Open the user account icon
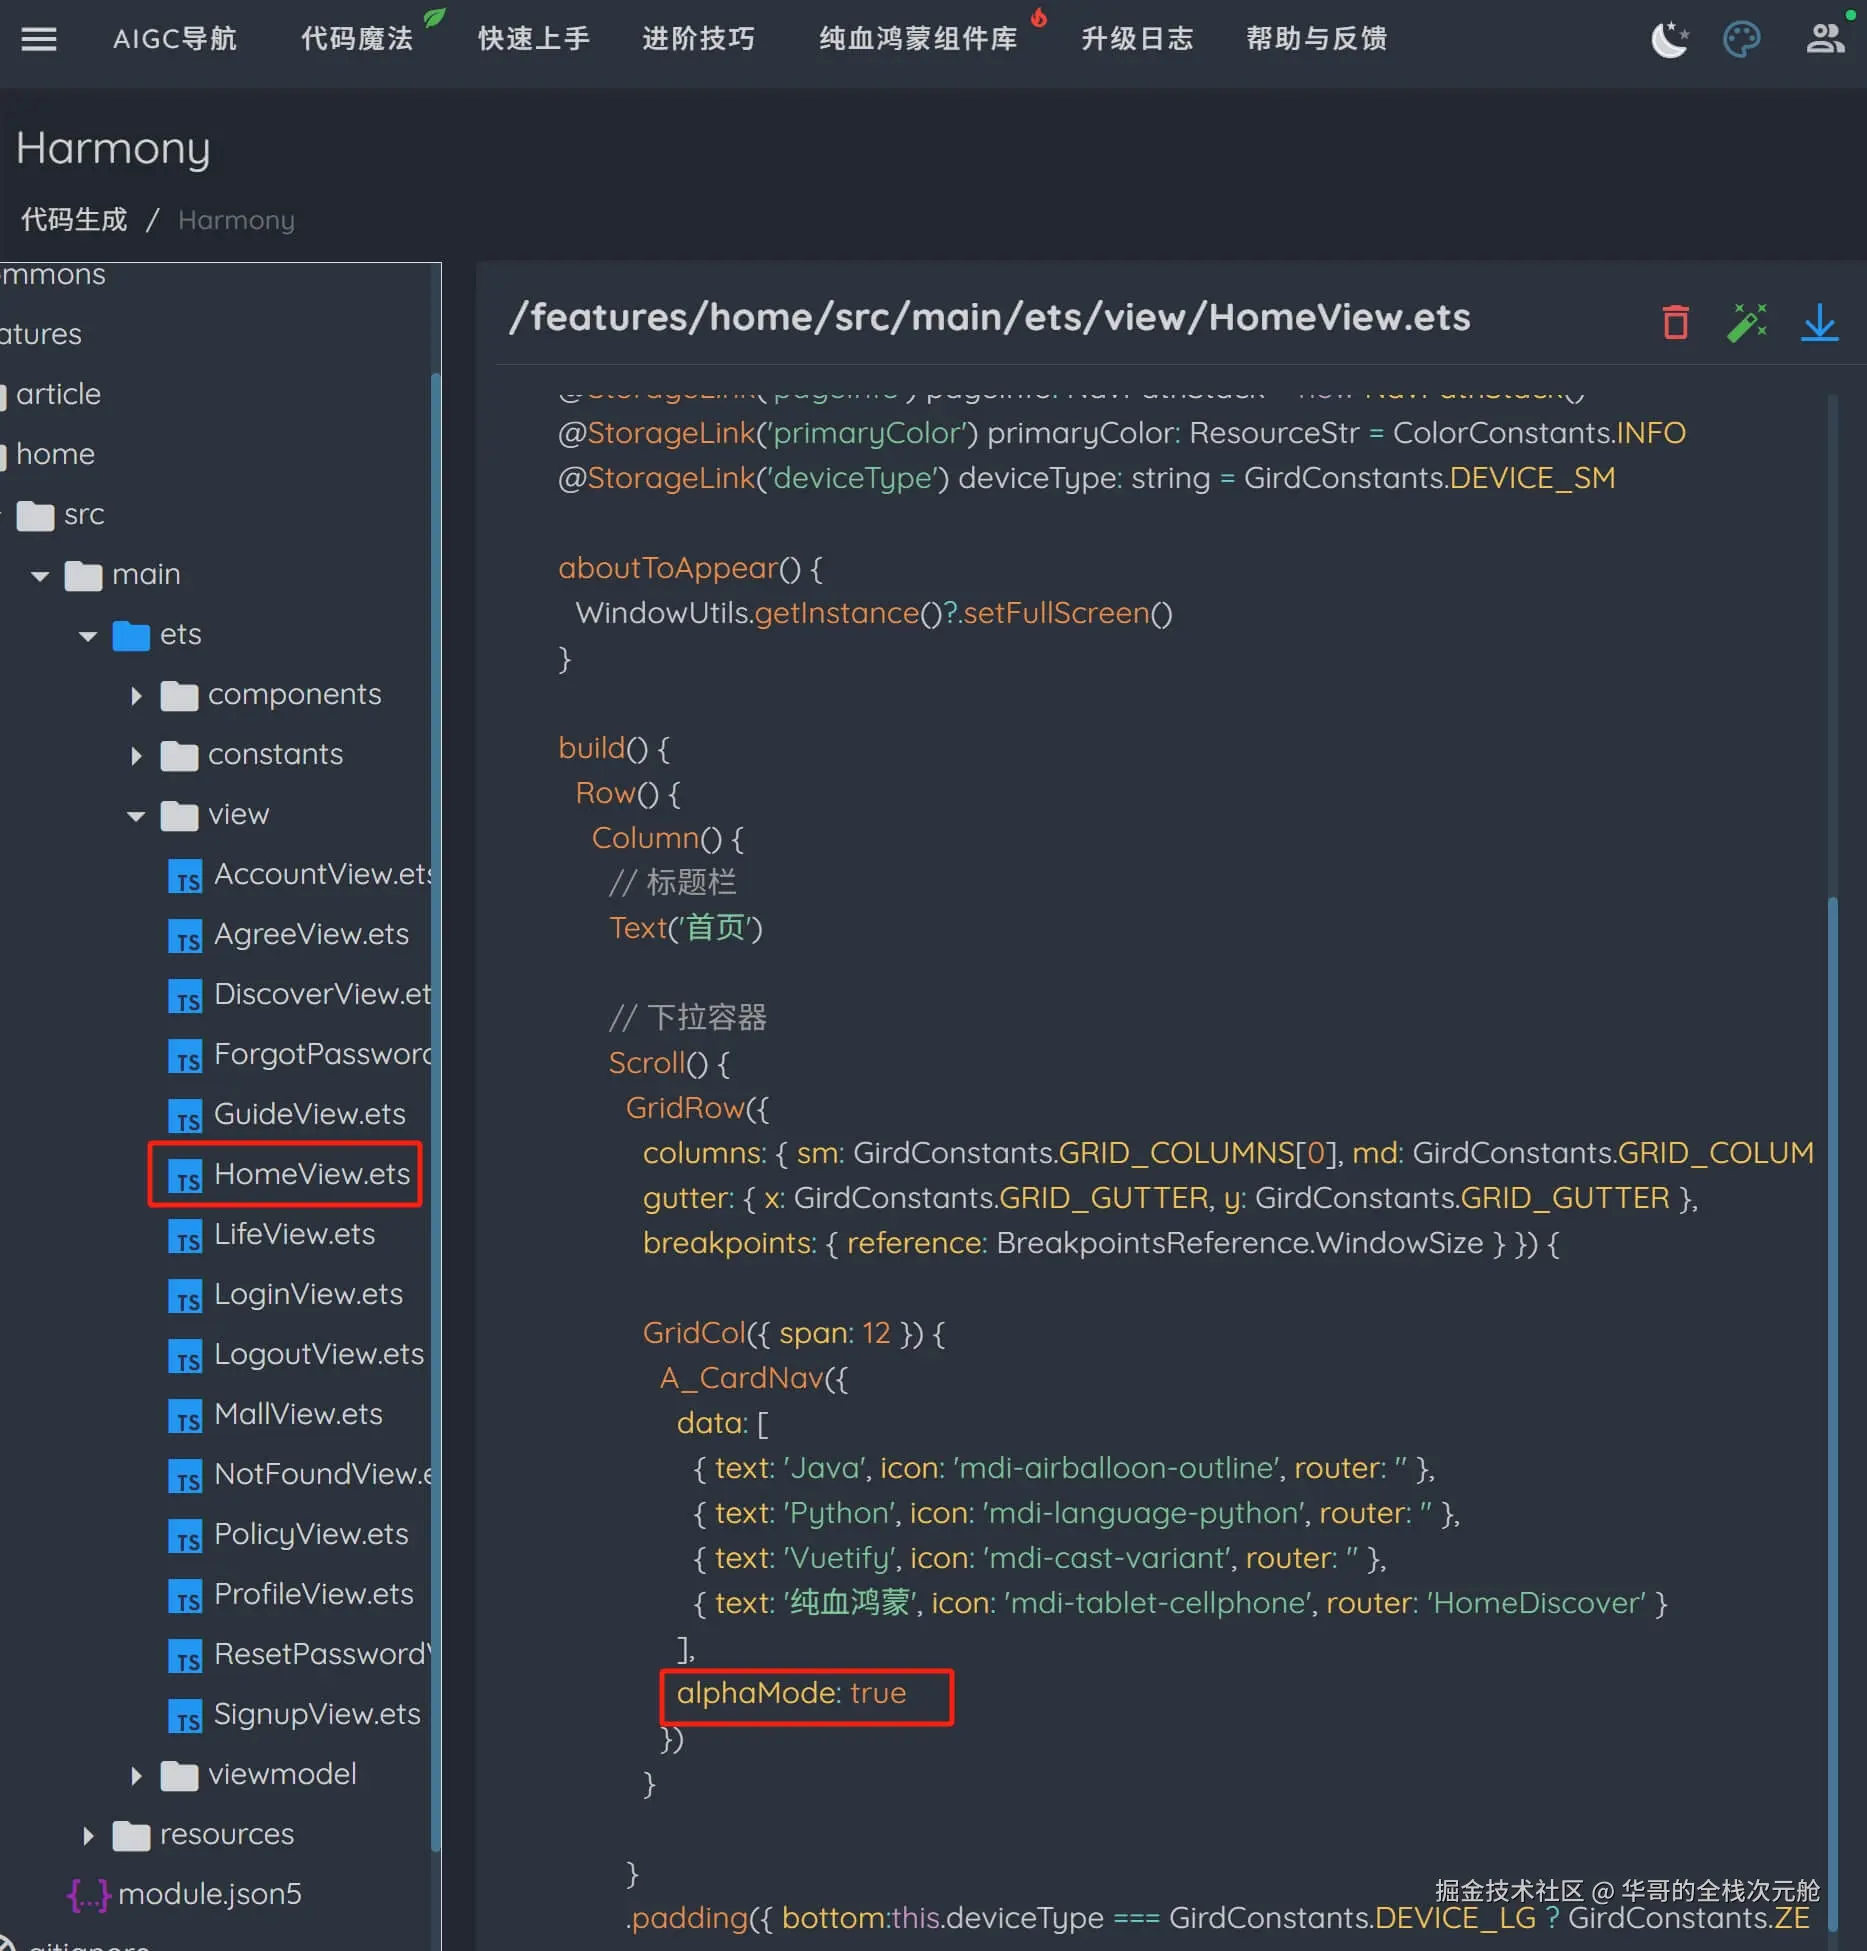Screen dimensions: 1867x1951 click(x=1824, y=40)
